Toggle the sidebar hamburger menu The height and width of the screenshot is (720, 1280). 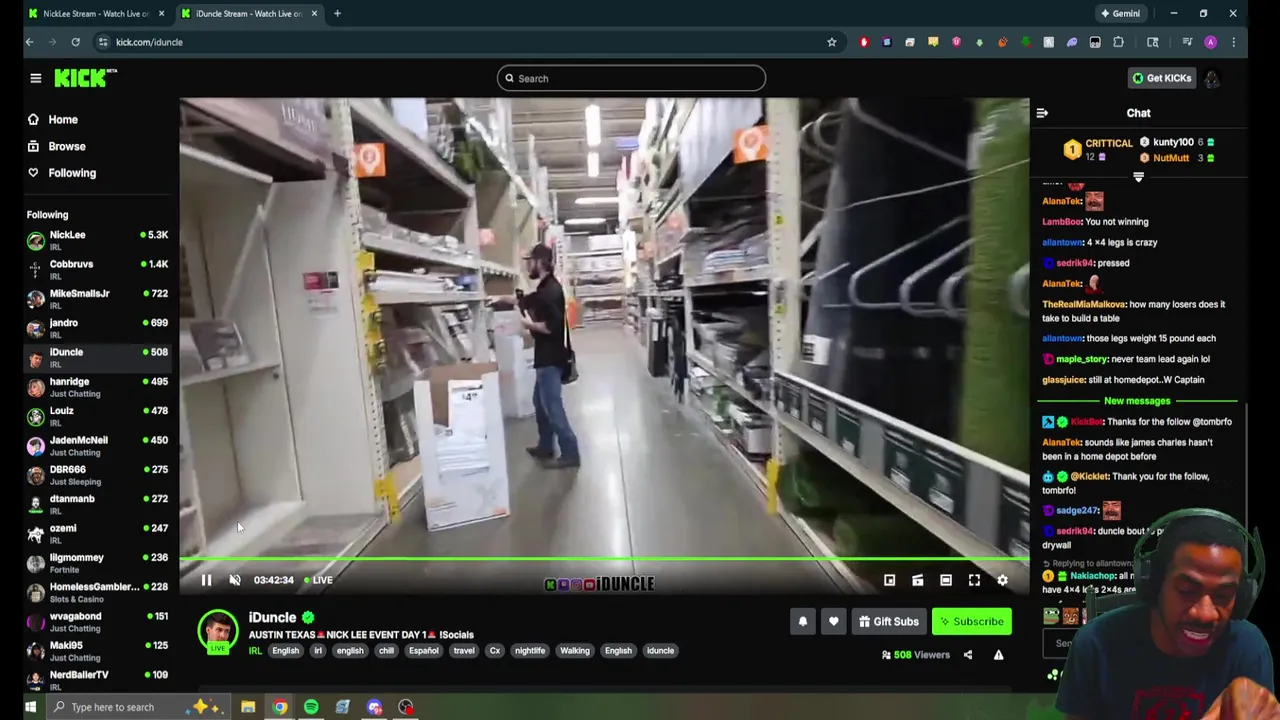(x=35, y=78)
